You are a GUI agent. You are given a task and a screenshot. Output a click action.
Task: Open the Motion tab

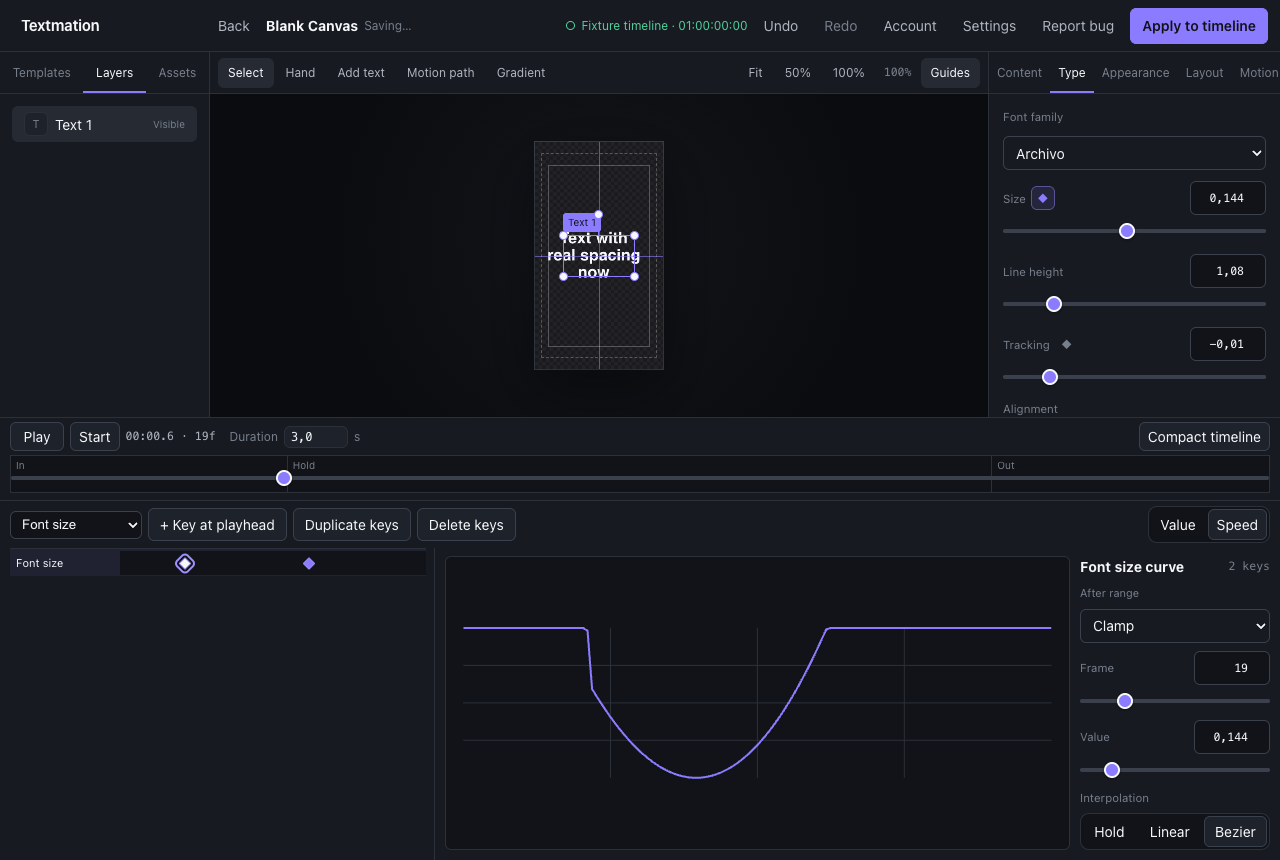[1258, 73]
